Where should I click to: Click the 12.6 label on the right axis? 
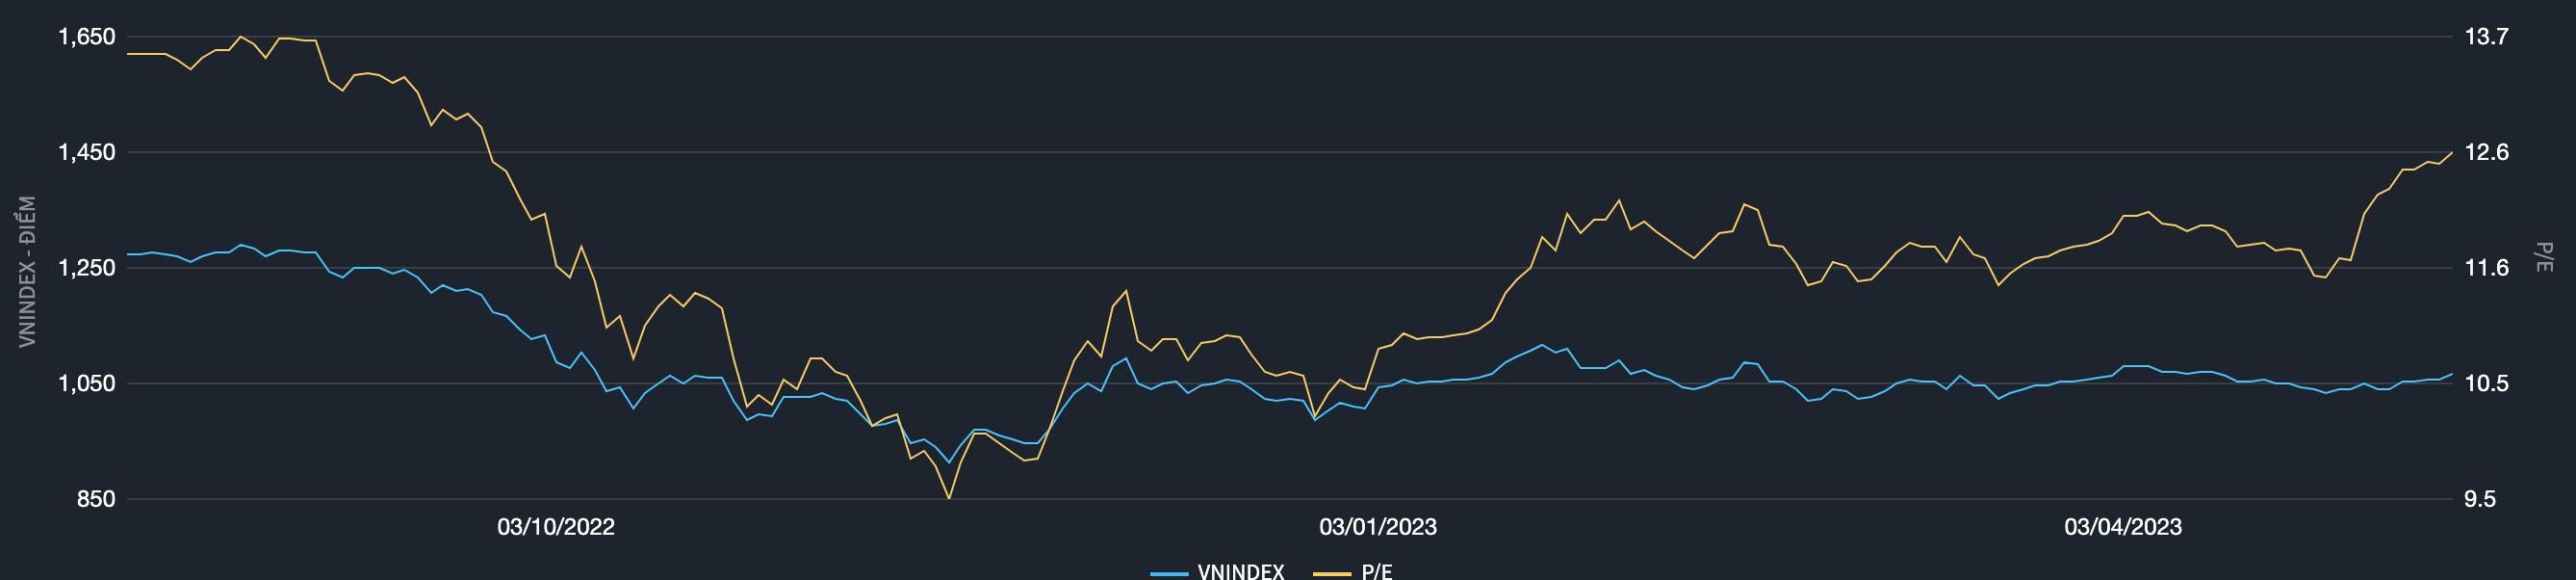coord(2486,152)
